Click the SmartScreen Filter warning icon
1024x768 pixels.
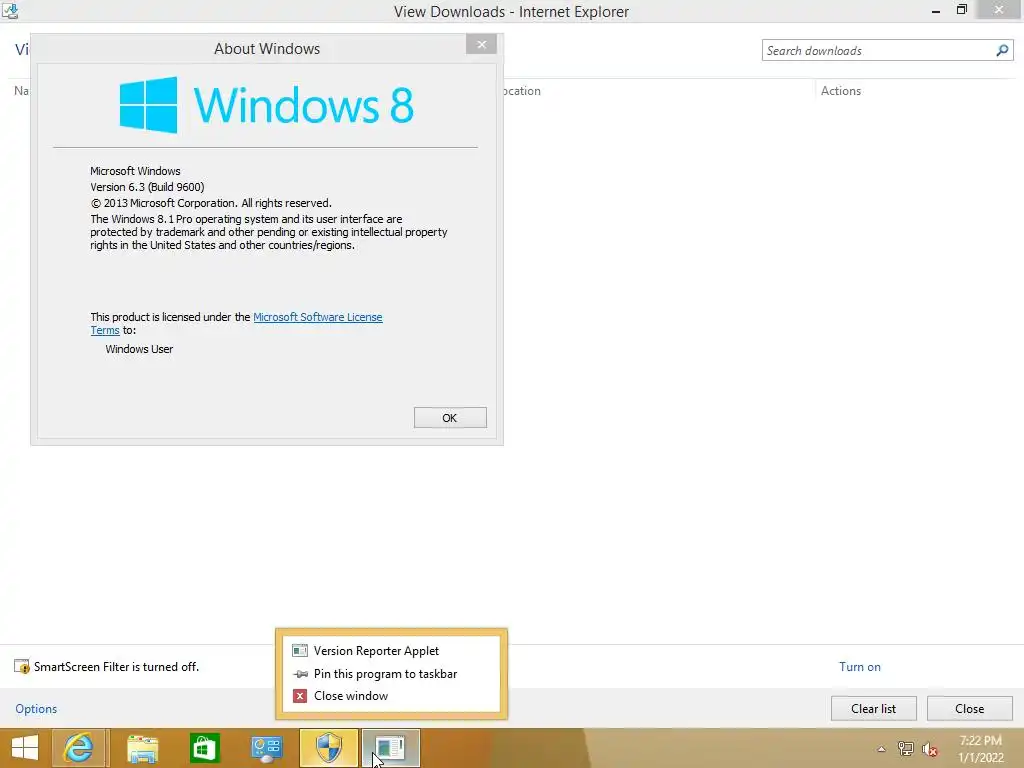pos(22,667)
